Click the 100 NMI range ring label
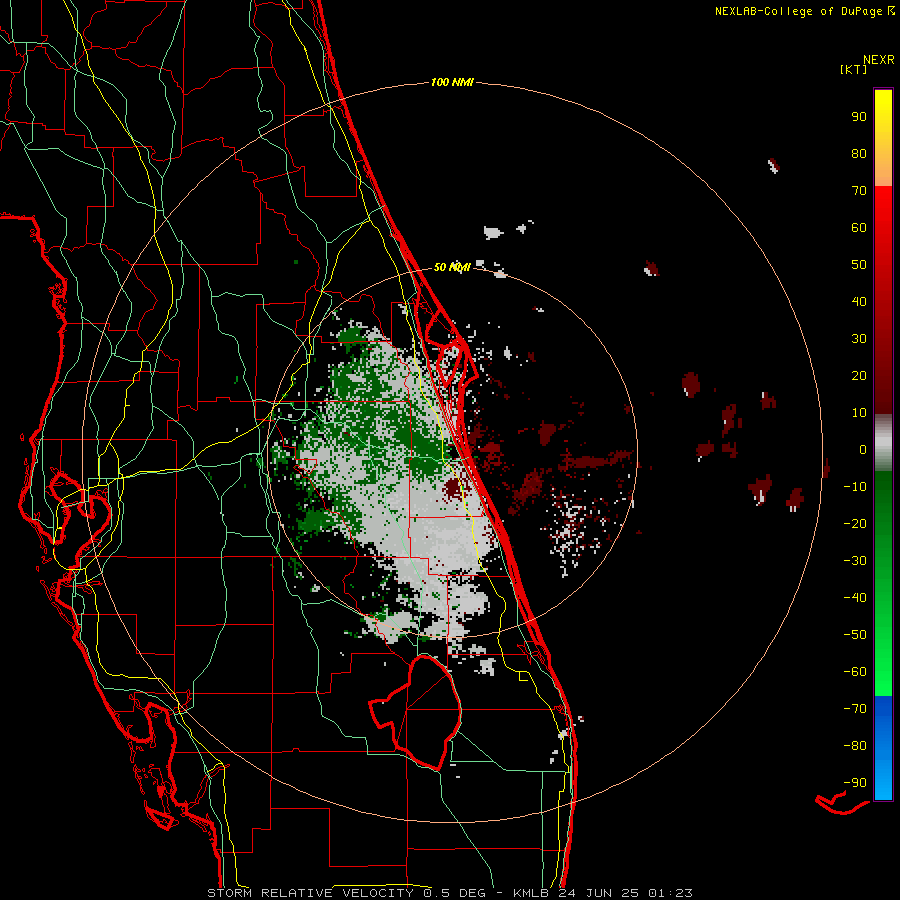The width and height of the screenshot is (900, 900). pyautogui.click(x=452, y=82)
